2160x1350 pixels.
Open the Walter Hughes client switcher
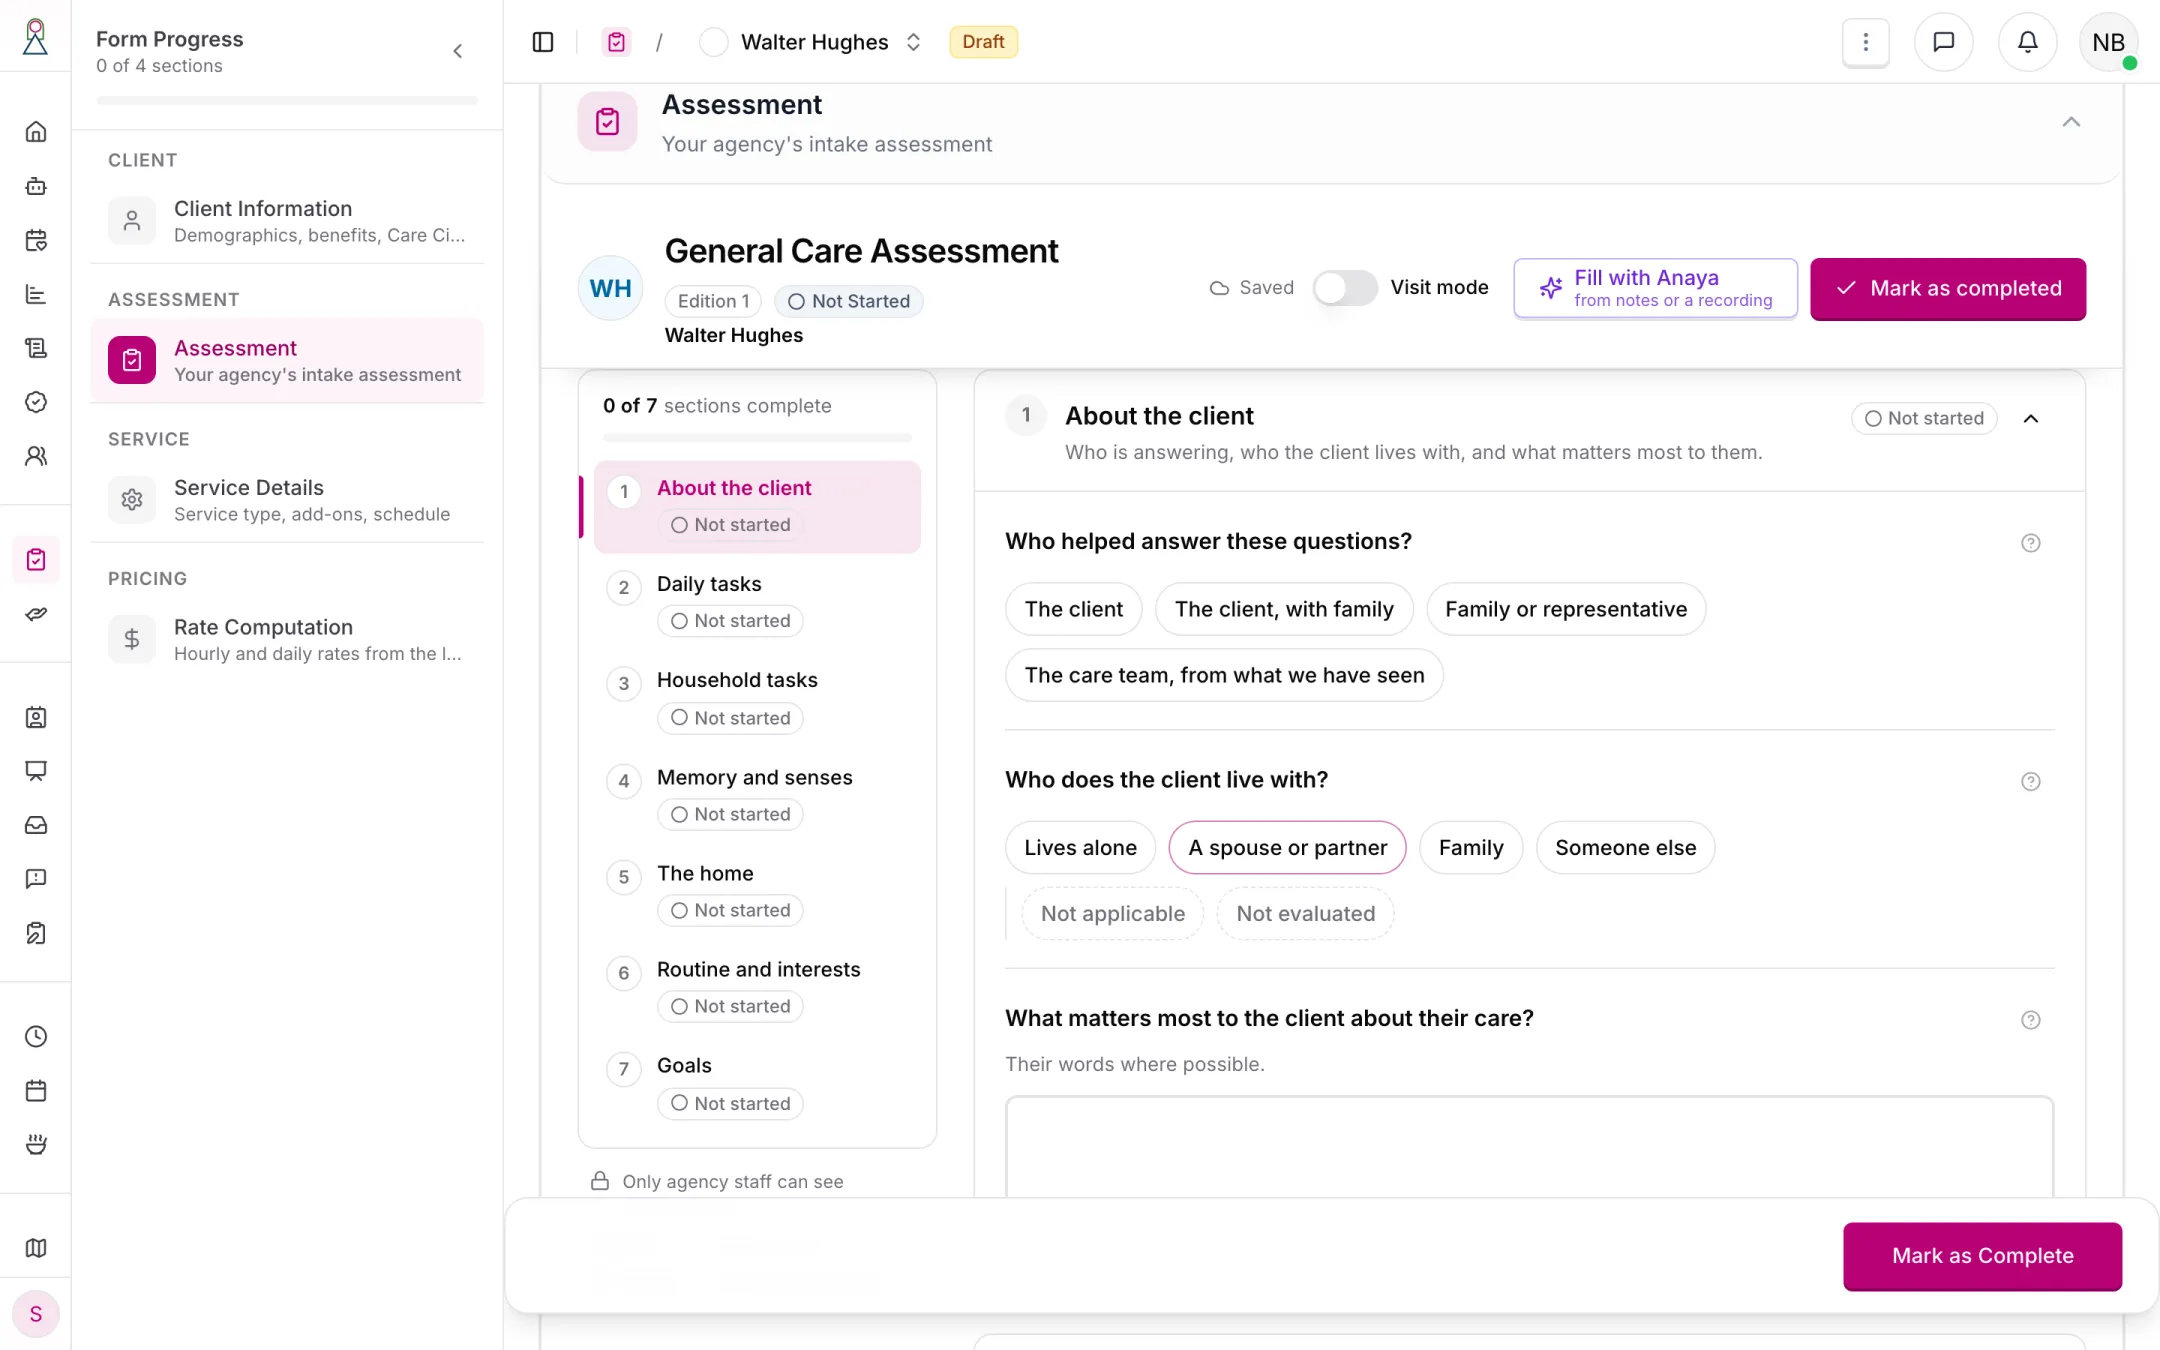click(x=811, y=42)
